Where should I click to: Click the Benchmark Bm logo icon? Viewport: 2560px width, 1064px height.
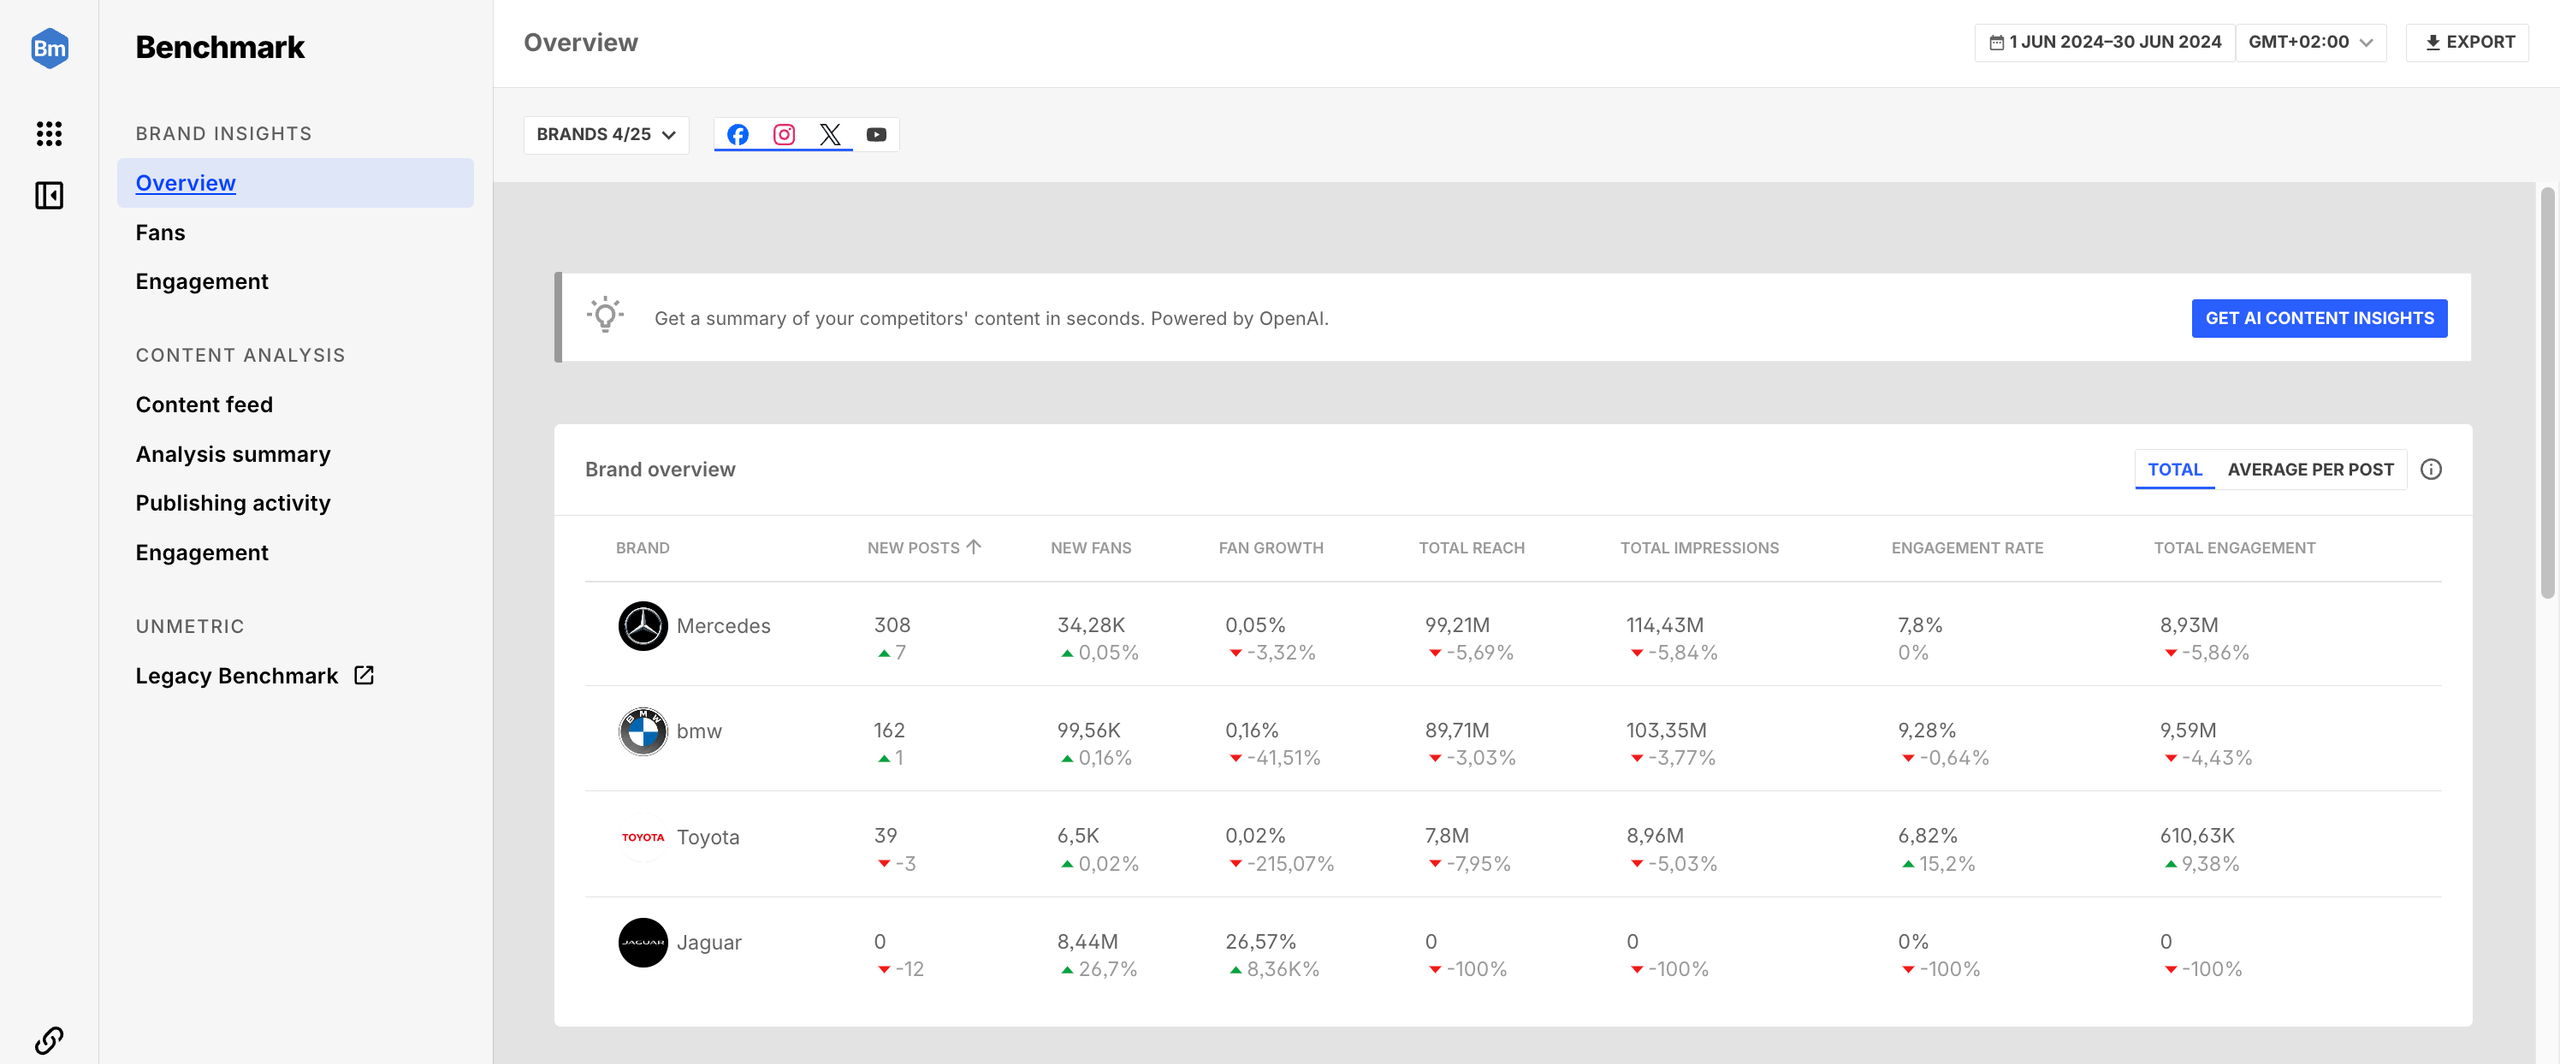[x=49, y=47]
